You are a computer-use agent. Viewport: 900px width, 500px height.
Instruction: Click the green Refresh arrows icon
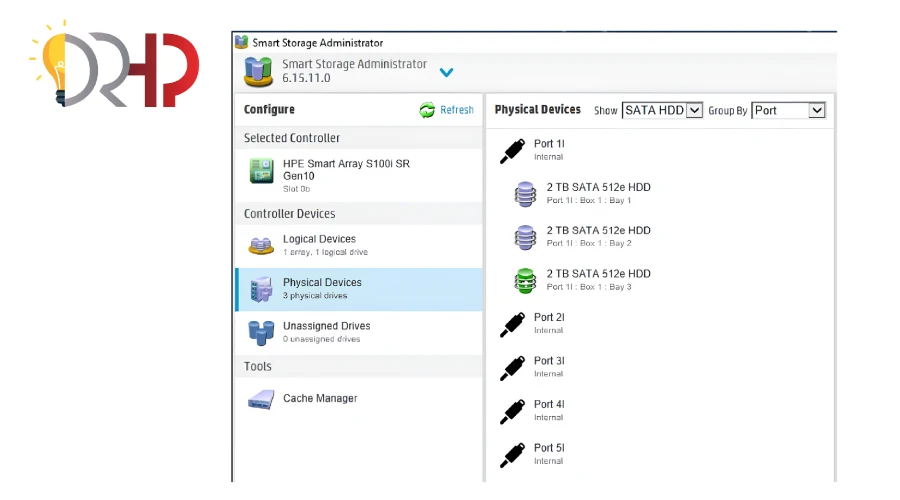[427, 110]
